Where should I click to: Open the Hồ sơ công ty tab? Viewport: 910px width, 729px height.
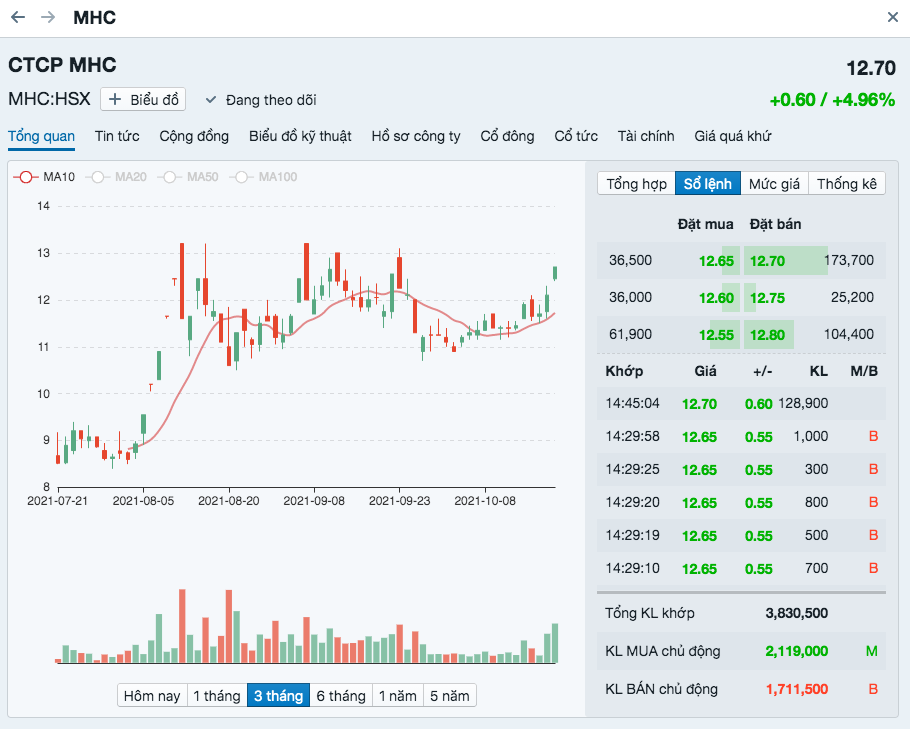tap(416, 136)
